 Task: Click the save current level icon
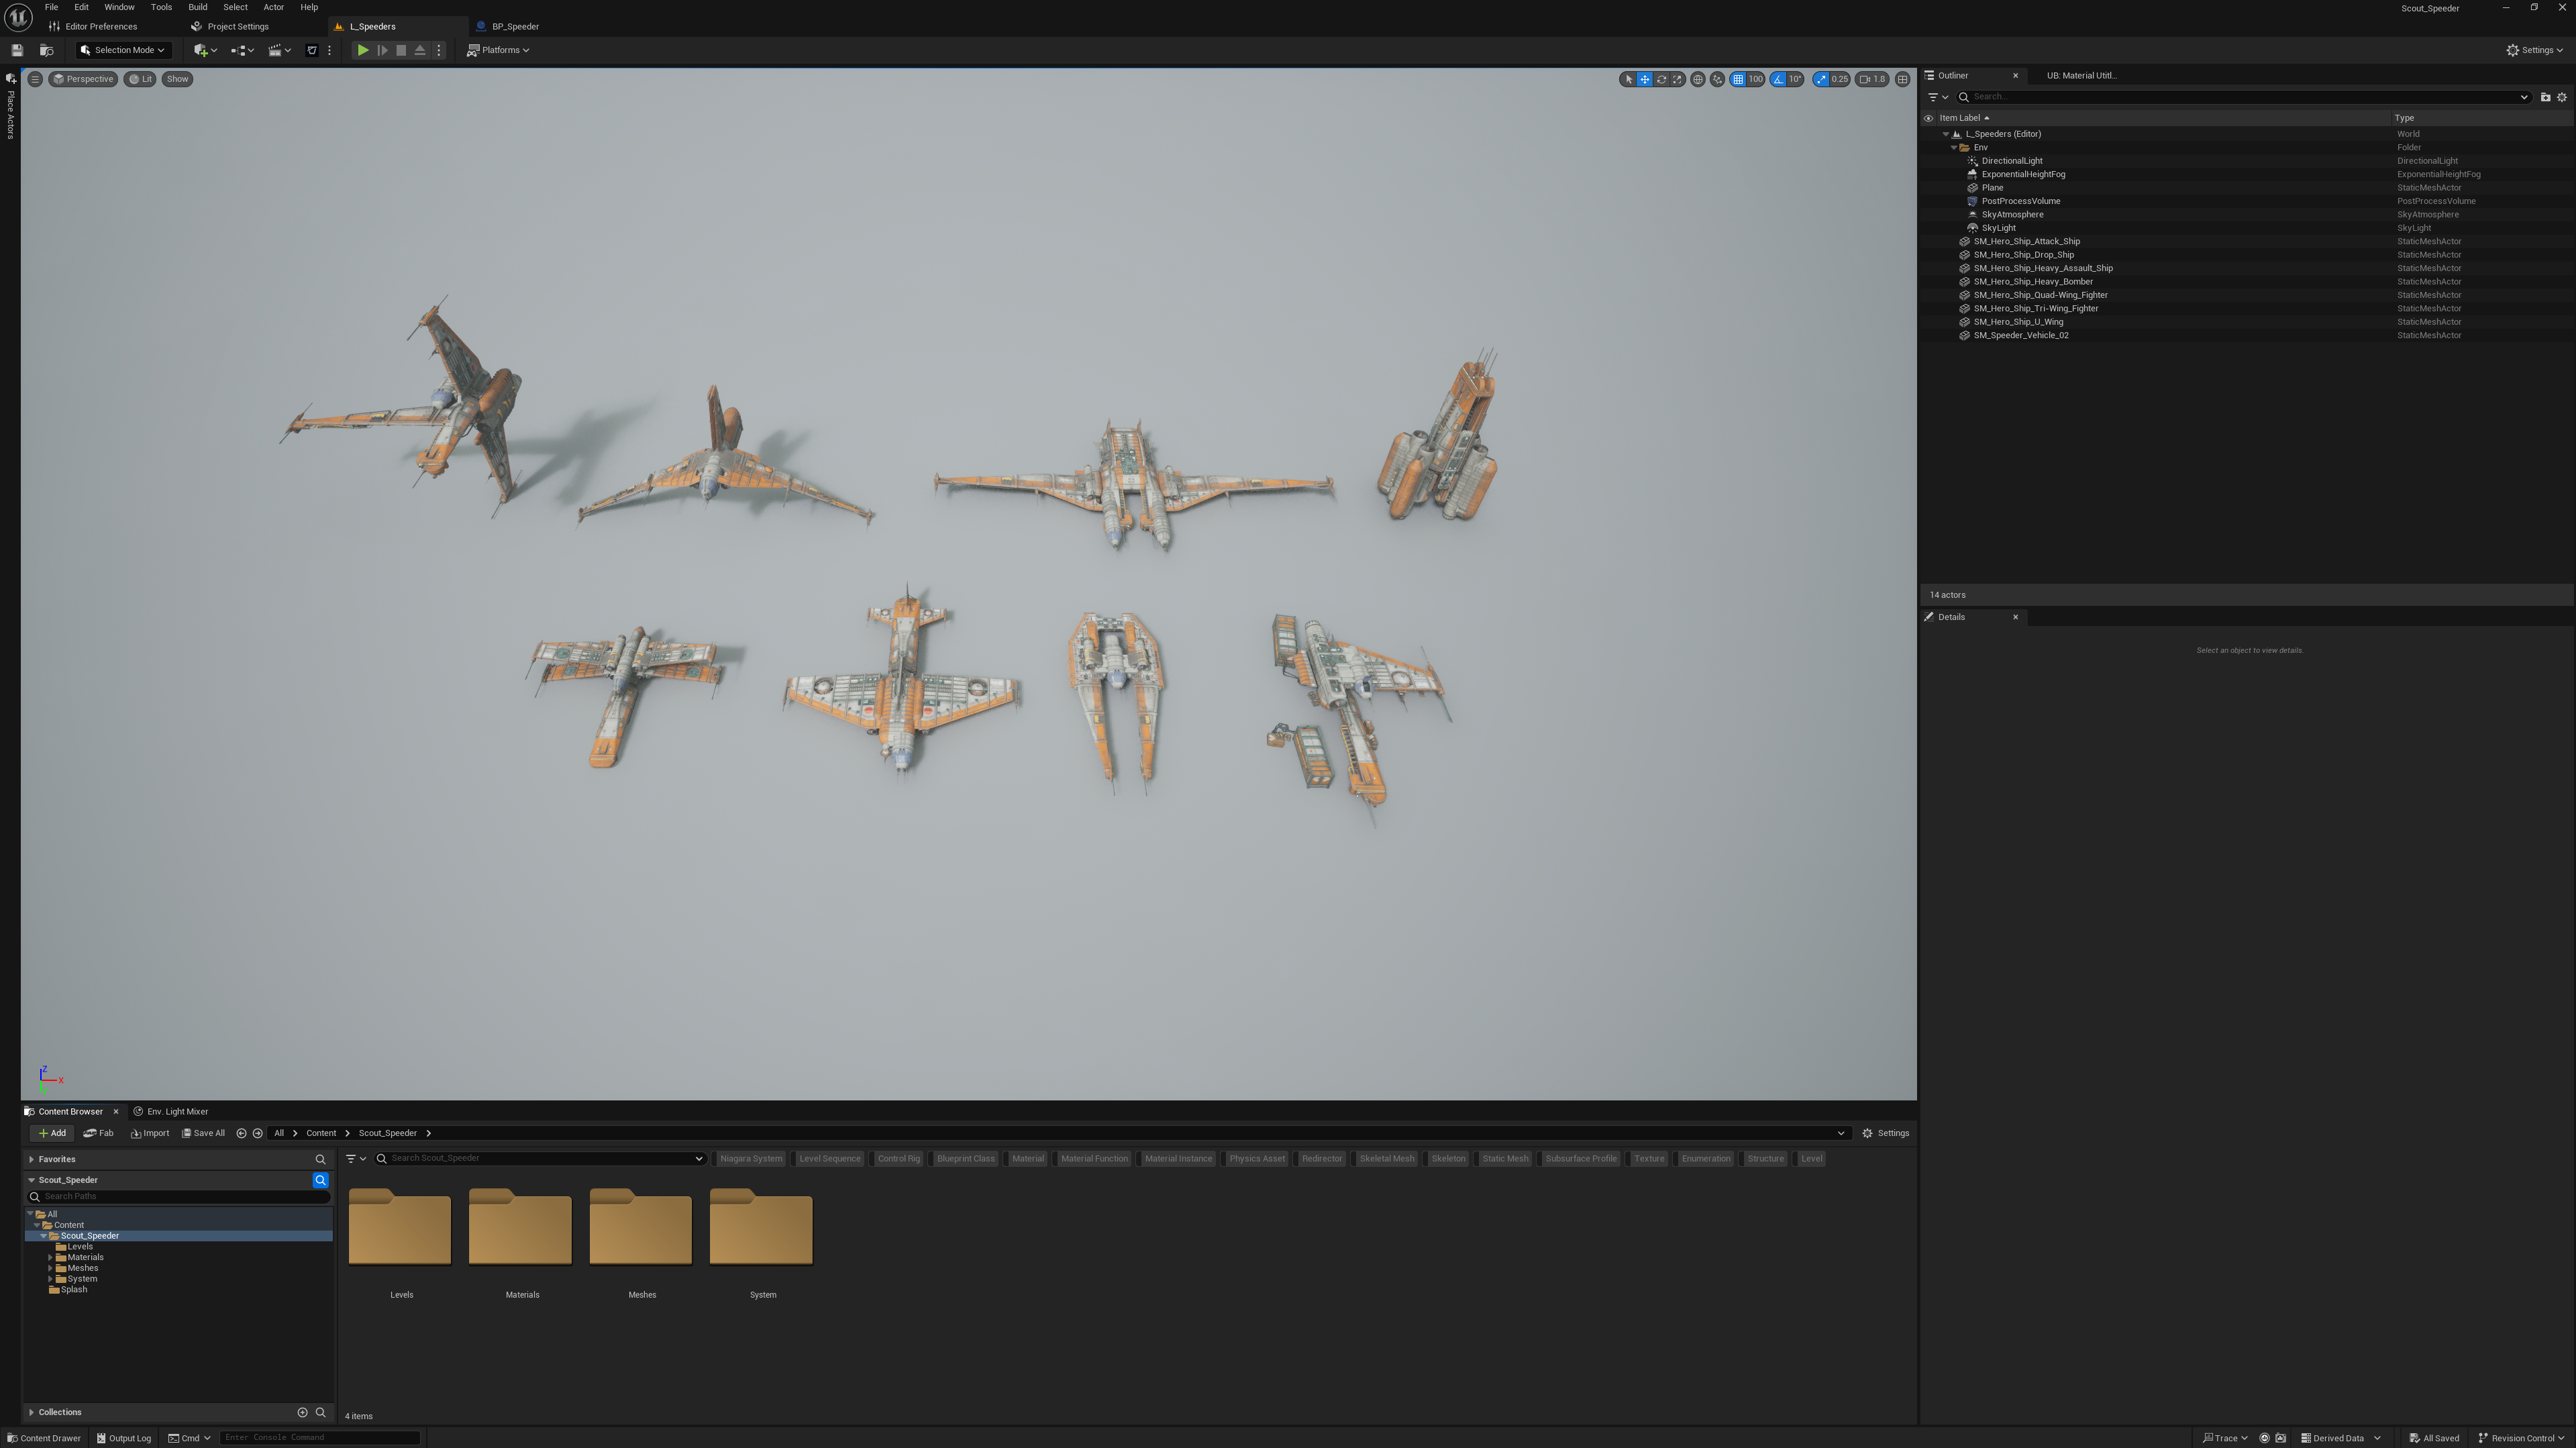point(17,50)
